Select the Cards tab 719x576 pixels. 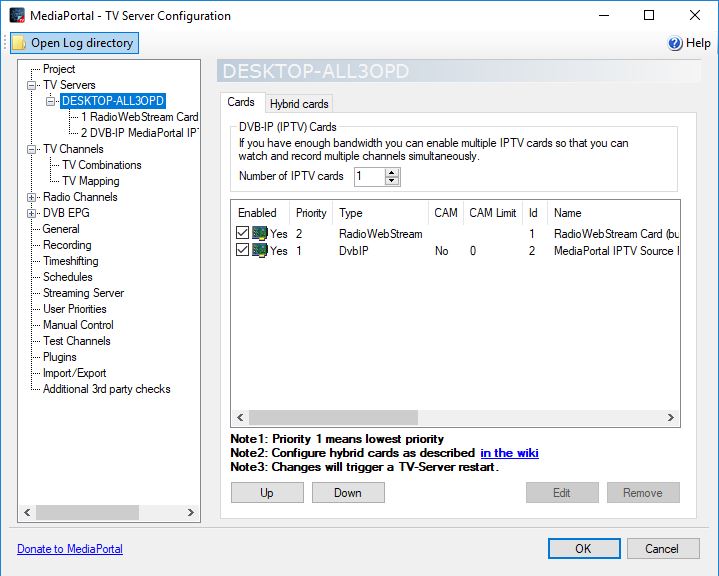(x=241, y=102)
